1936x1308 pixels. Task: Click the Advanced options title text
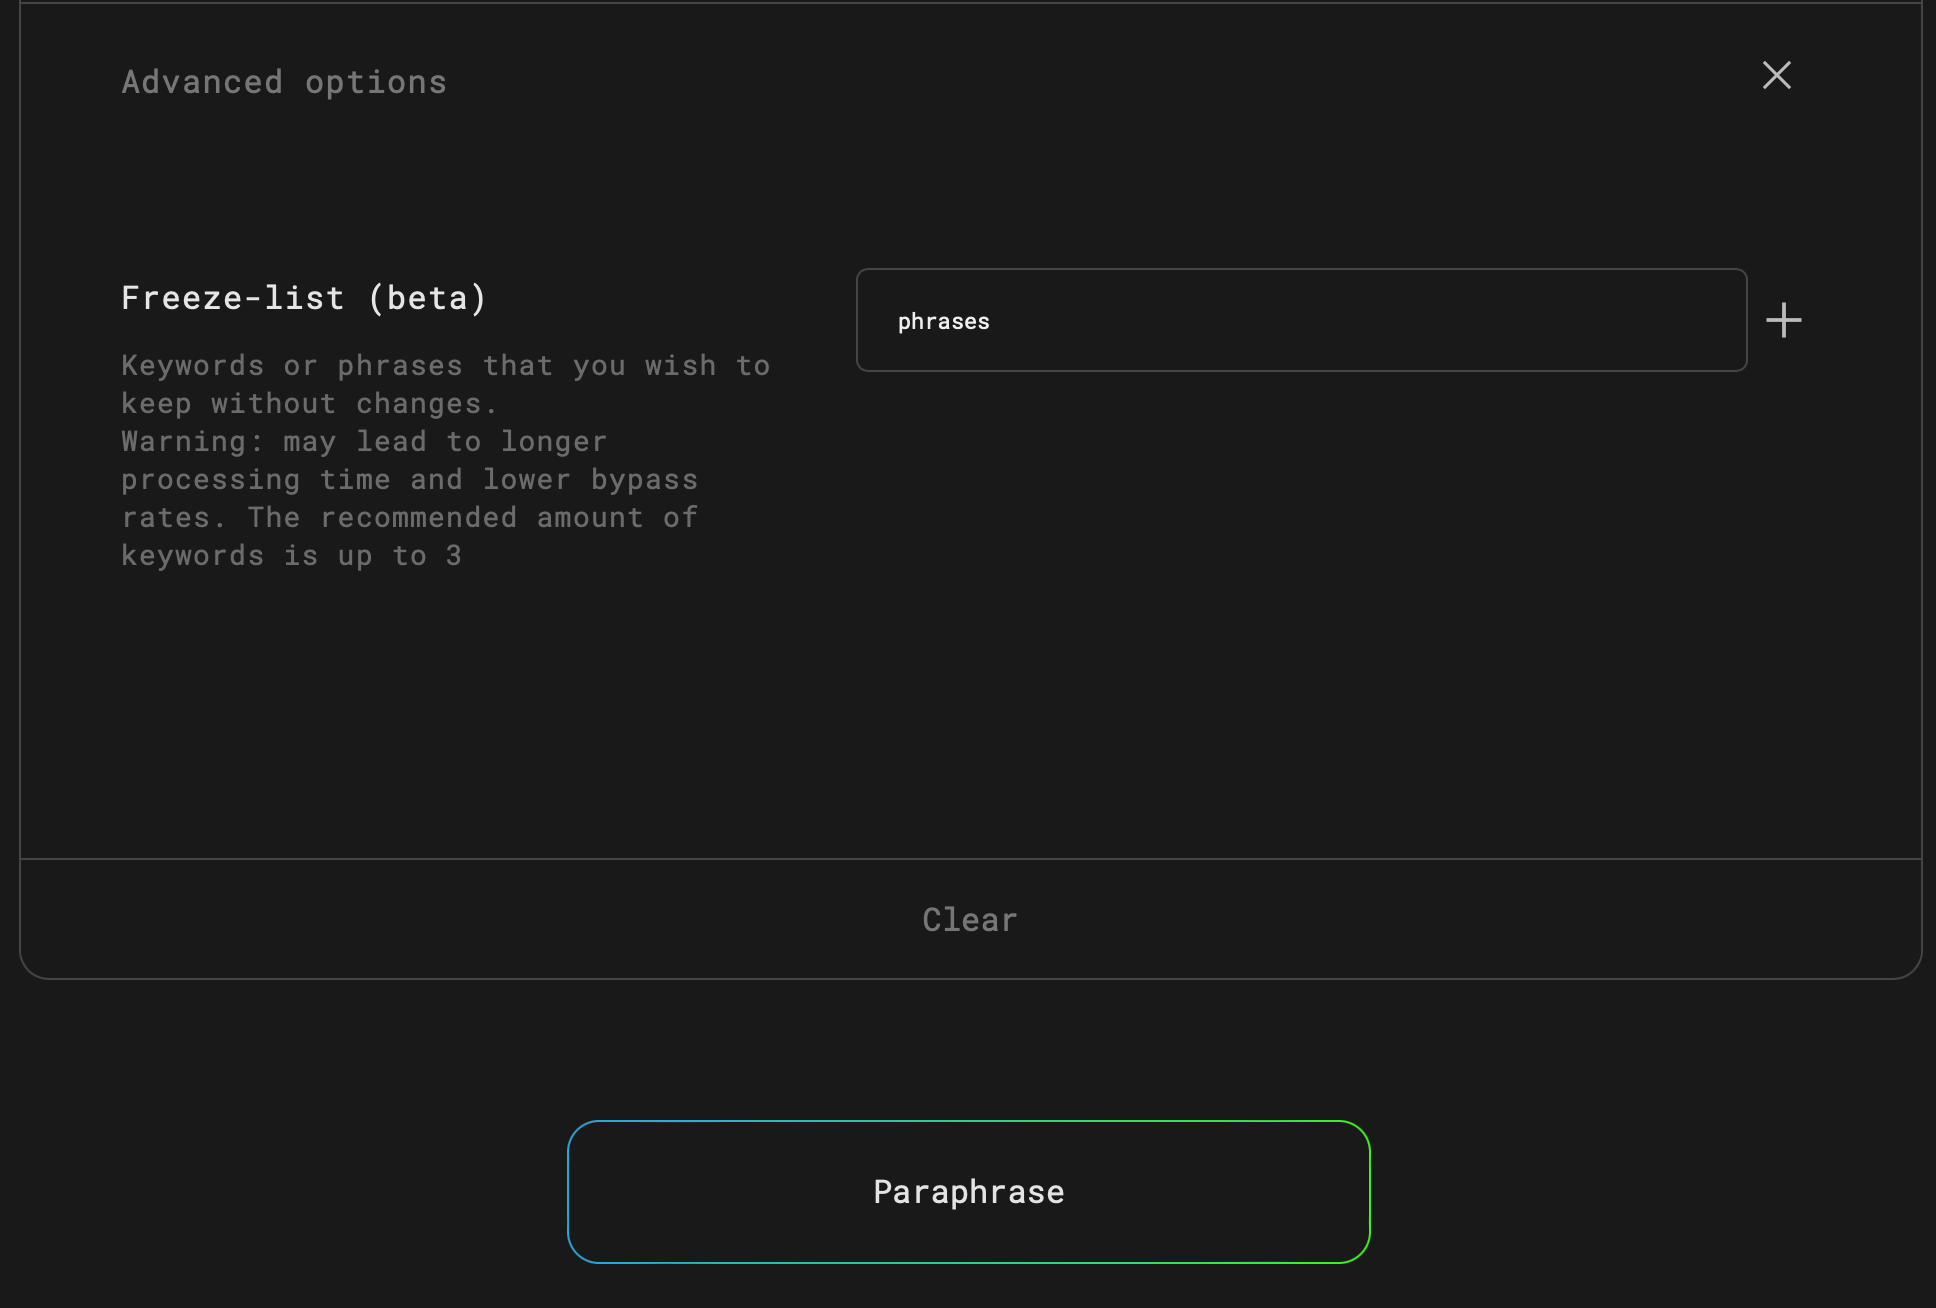point(284,82)
